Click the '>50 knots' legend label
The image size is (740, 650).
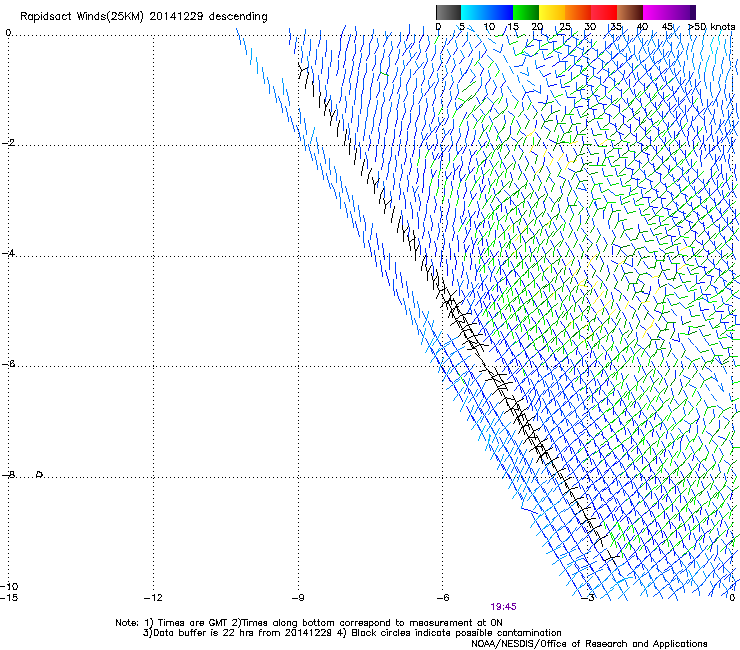coord(712,26)
